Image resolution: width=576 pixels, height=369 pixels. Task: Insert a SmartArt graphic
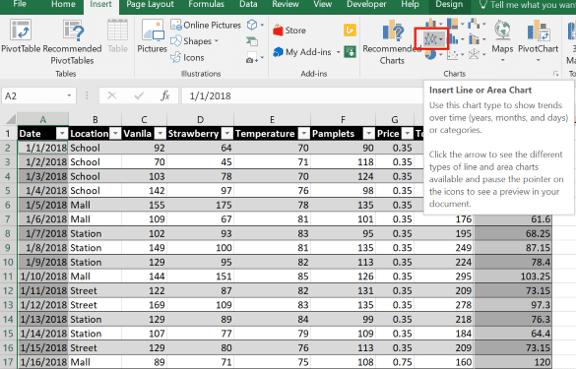pos(252,41)
